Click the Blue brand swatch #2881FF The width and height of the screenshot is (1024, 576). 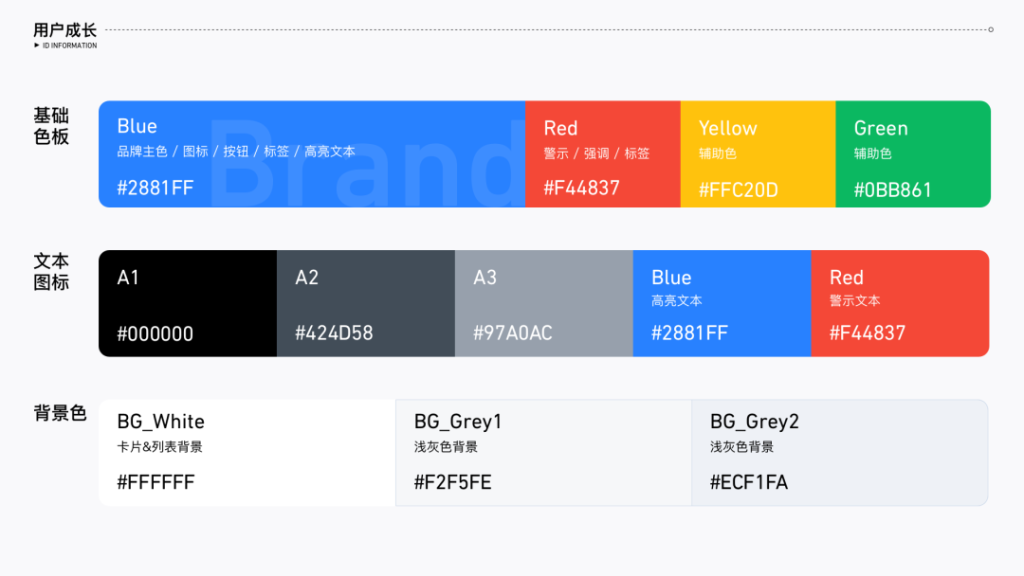tap(312, 154)
